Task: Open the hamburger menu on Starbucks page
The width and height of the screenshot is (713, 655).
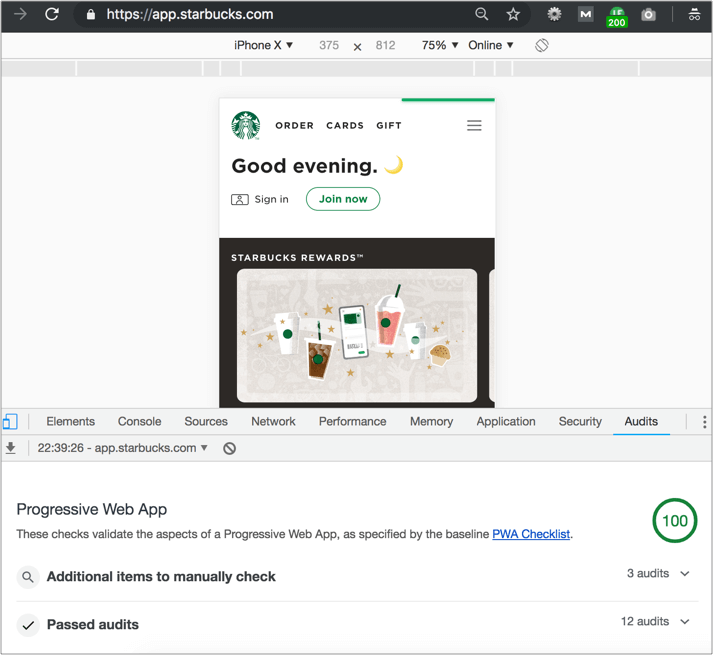Action: [x=474, y=126]
